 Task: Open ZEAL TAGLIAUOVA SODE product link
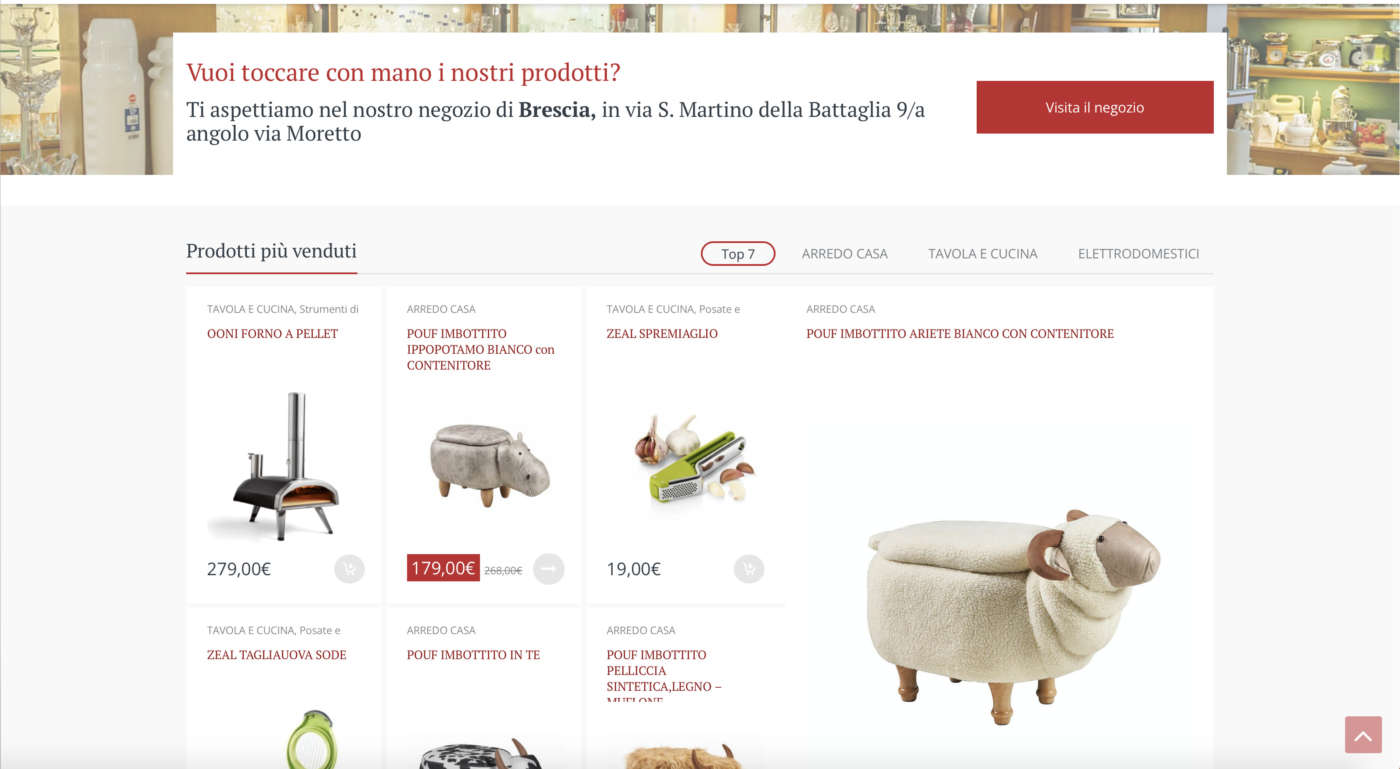point(277,655)
